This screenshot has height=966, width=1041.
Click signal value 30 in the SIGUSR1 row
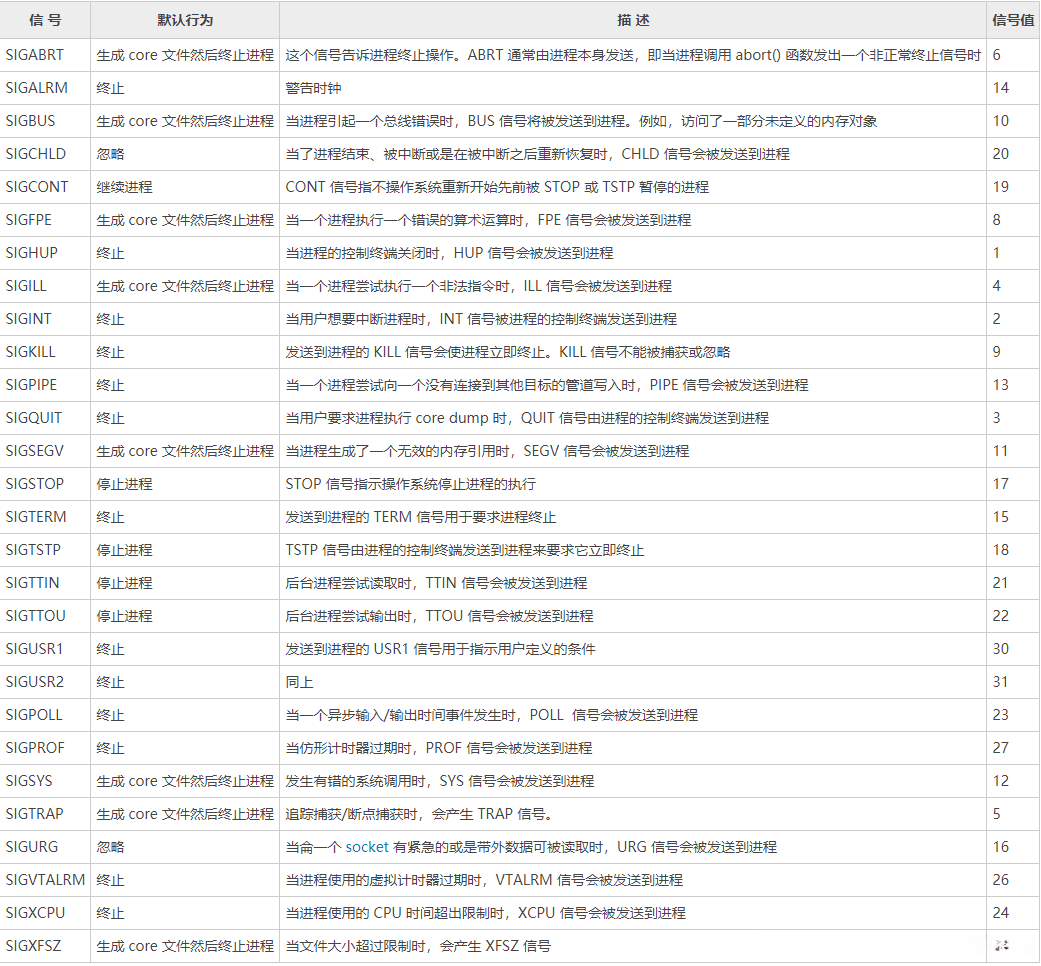pyautogui.click(x=1001, y=649)
